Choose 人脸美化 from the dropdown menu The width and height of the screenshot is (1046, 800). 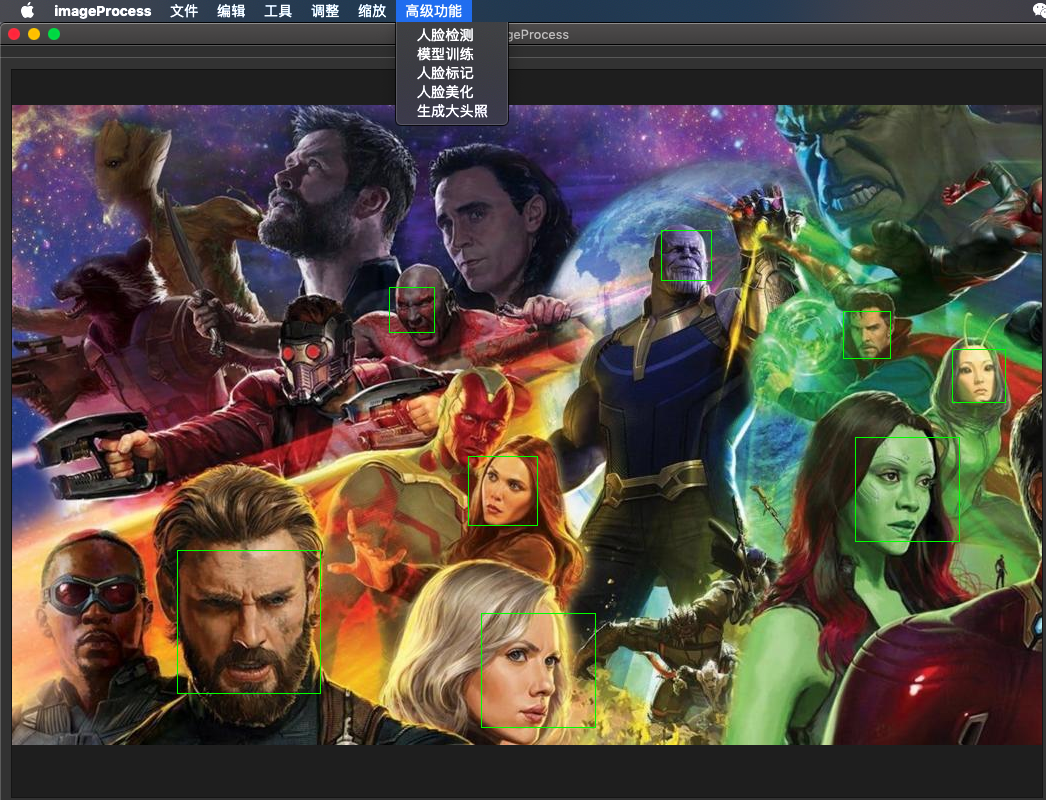click(x=445, y=92)
